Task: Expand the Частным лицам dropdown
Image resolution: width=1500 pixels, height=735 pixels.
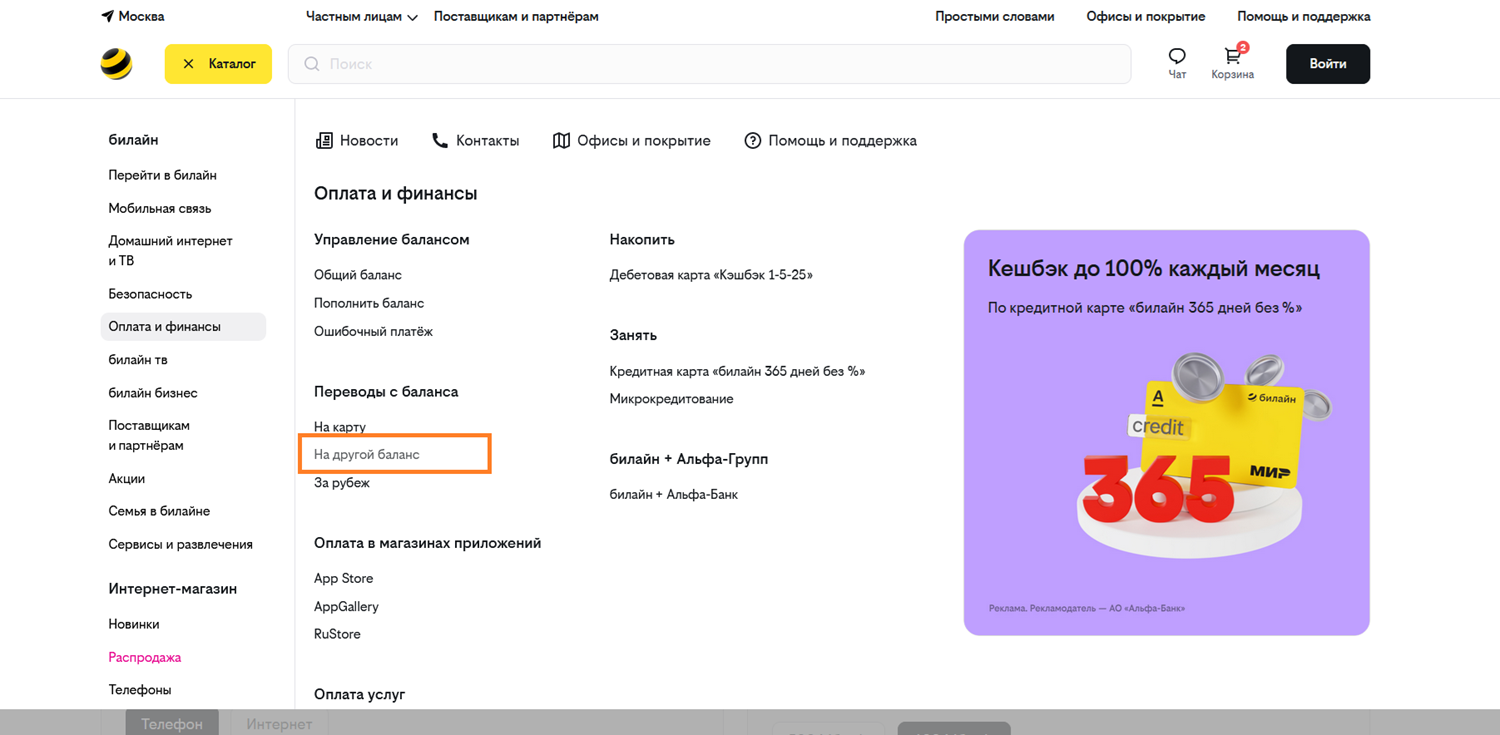Action: click(x=362, y=17)
